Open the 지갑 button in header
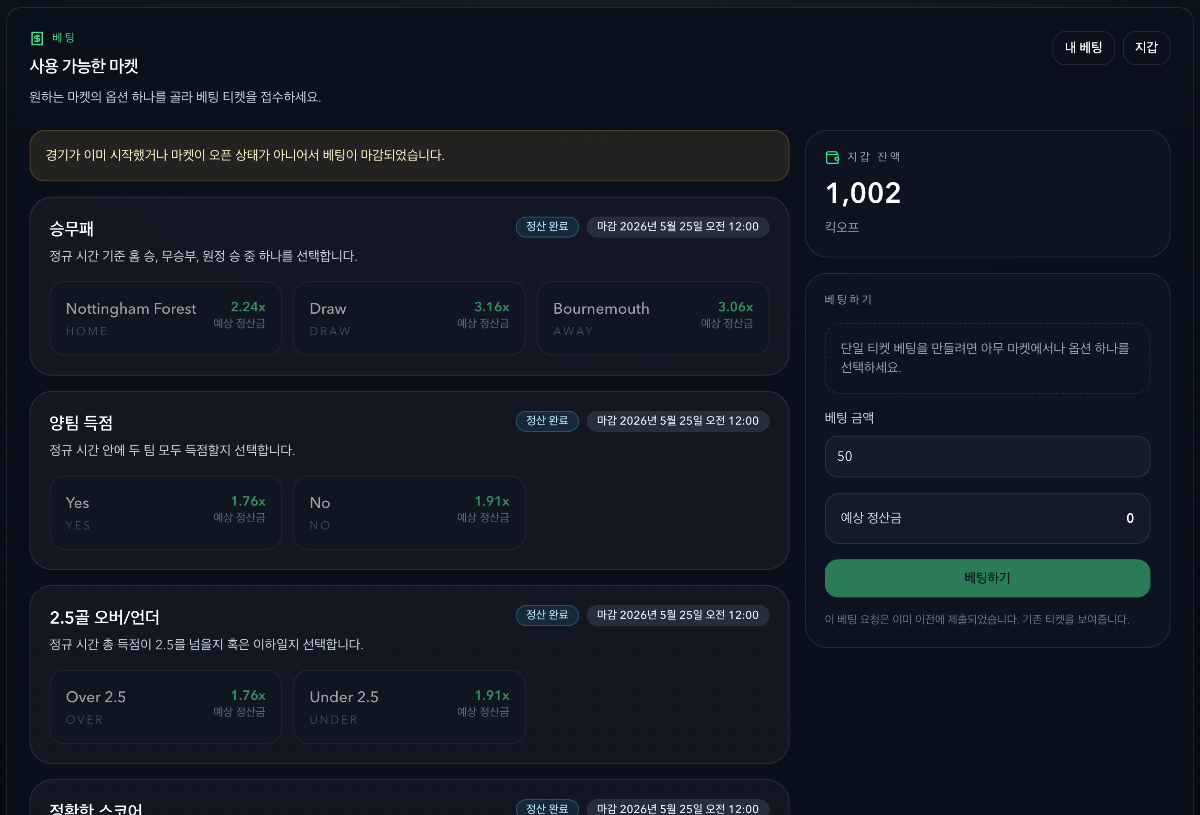 [1146, 47]
